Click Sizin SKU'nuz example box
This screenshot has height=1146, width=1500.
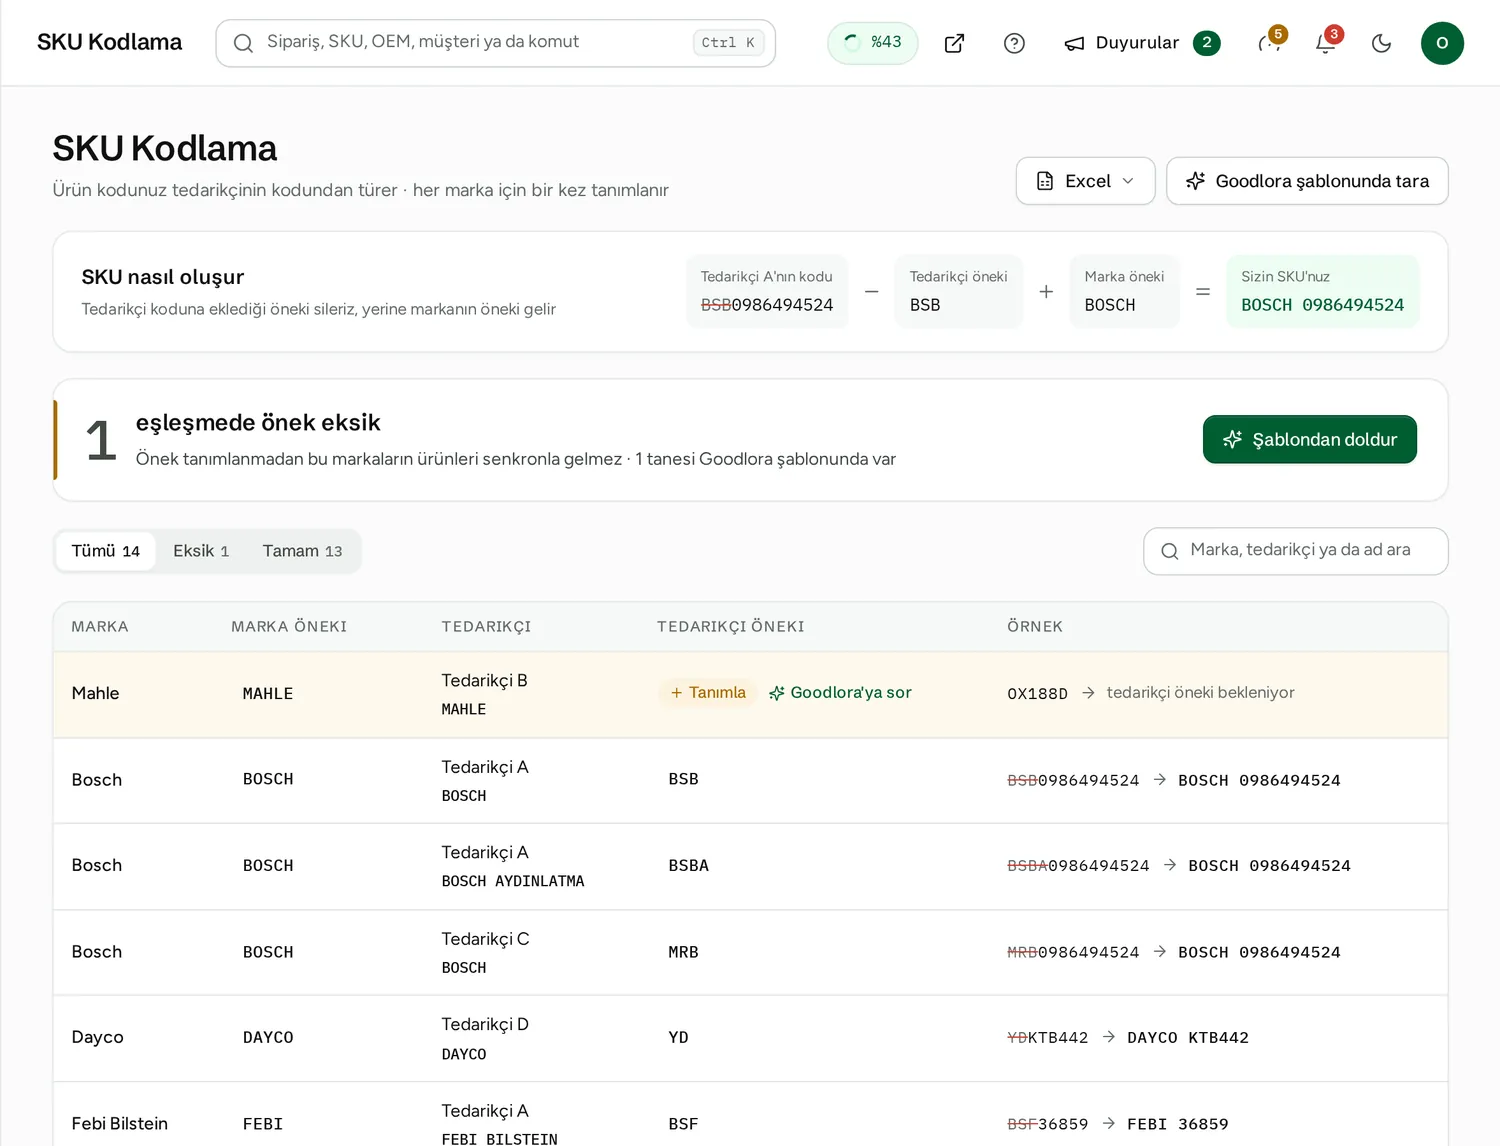(x=1322, y=291)
